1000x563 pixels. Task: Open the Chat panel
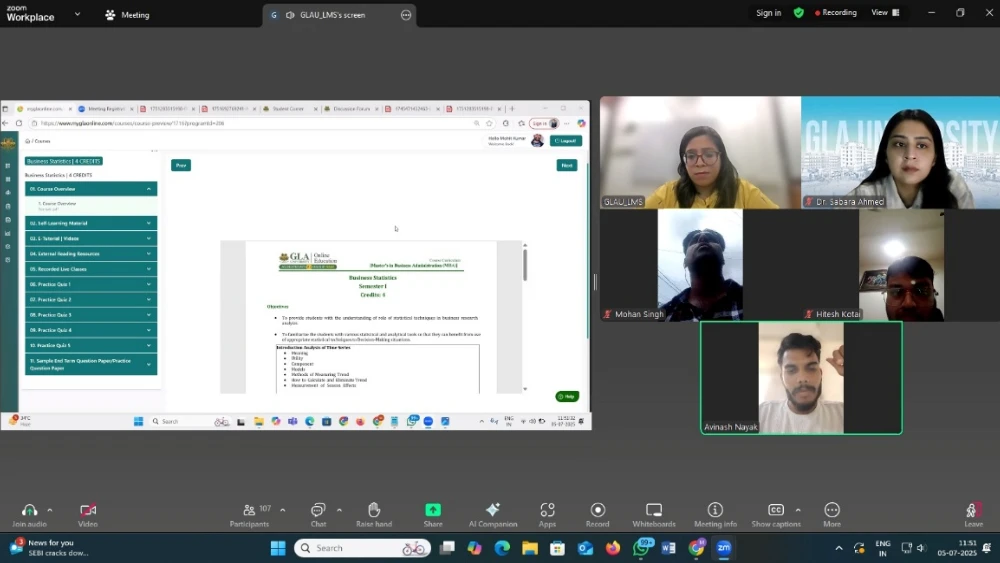[x=318, y=510]
